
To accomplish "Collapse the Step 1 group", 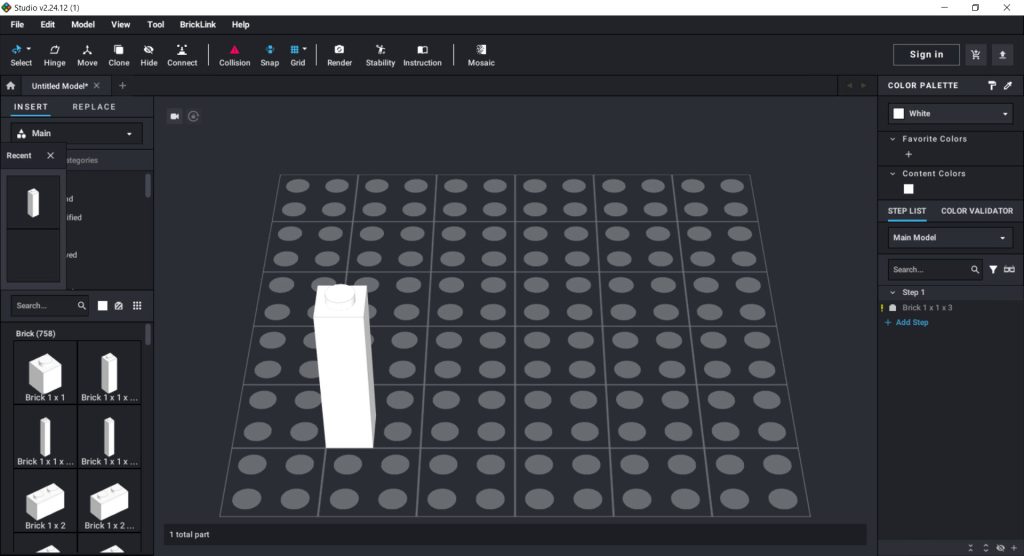I will (x=893, y=292).
